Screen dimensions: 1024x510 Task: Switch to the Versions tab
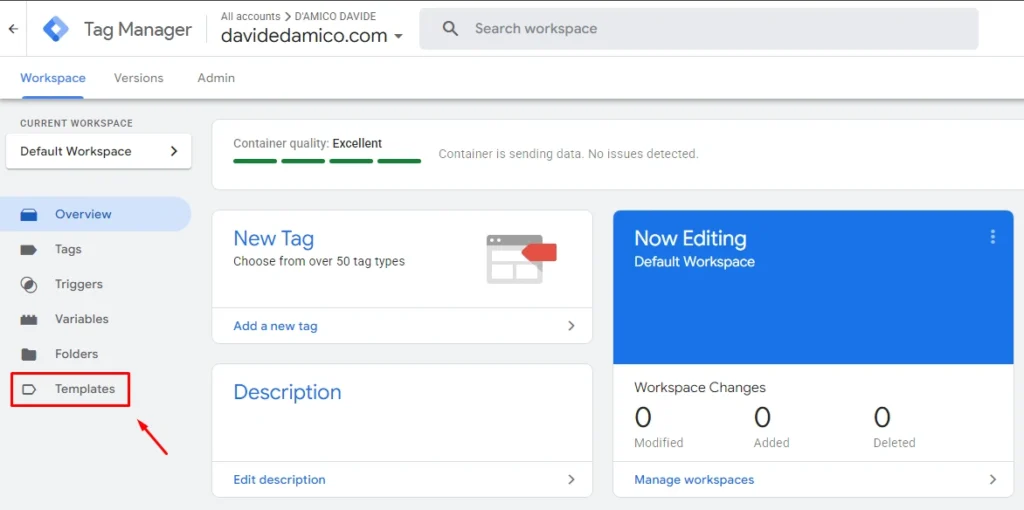click(138, 78)
